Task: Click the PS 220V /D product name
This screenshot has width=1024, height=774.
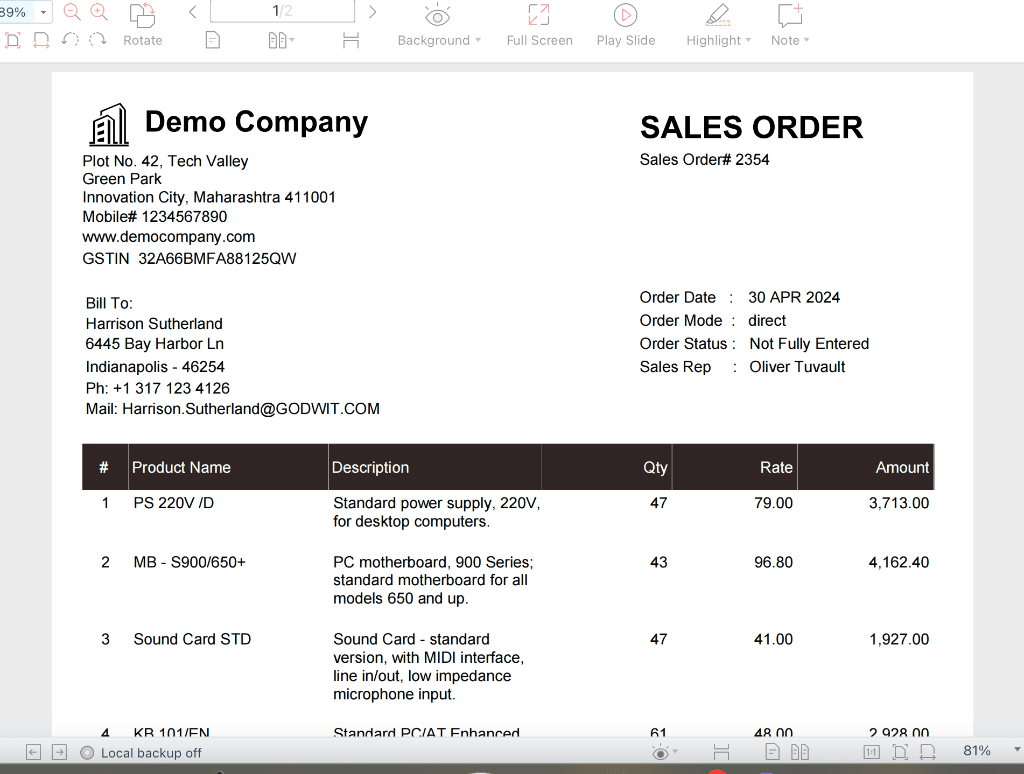Action: point(174,503)
